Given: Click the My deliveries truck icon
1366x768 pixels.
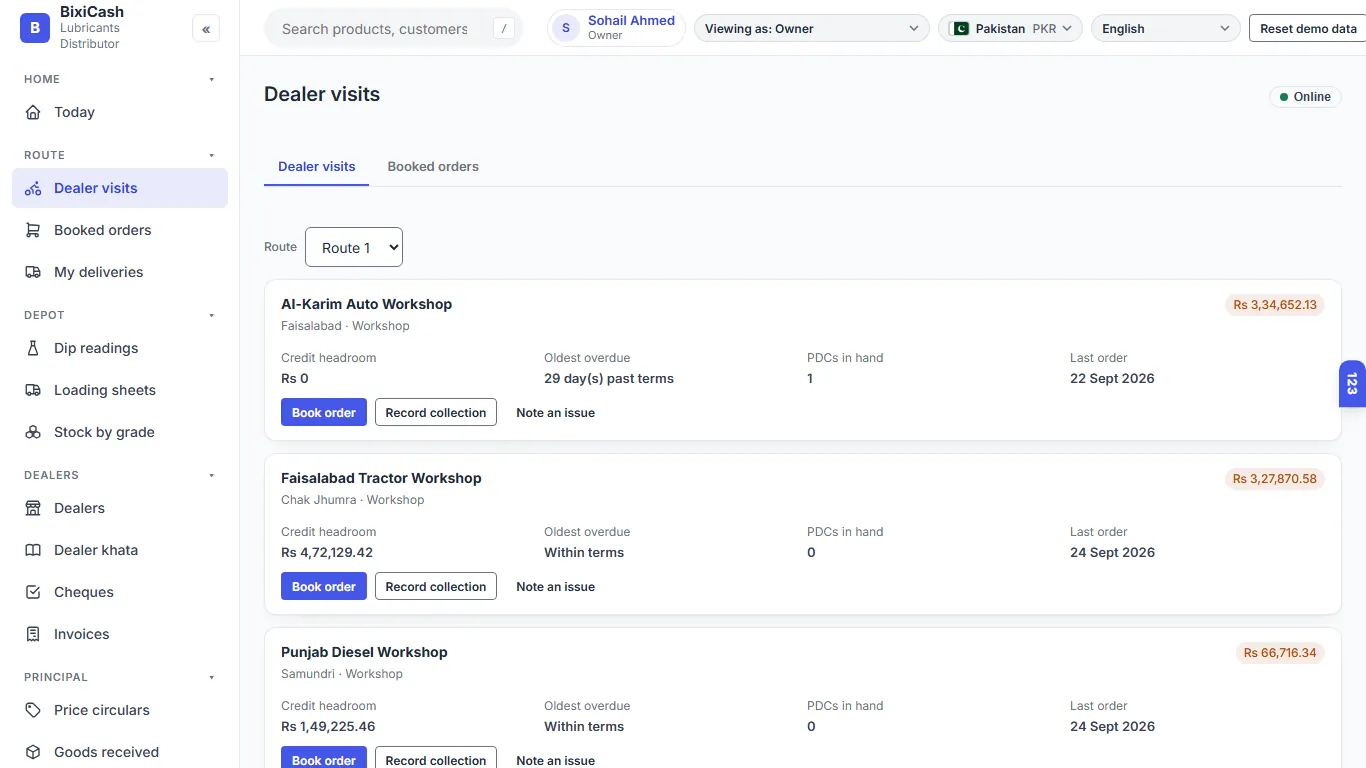Looking at the screenshot, I should [x=33, y=272].
